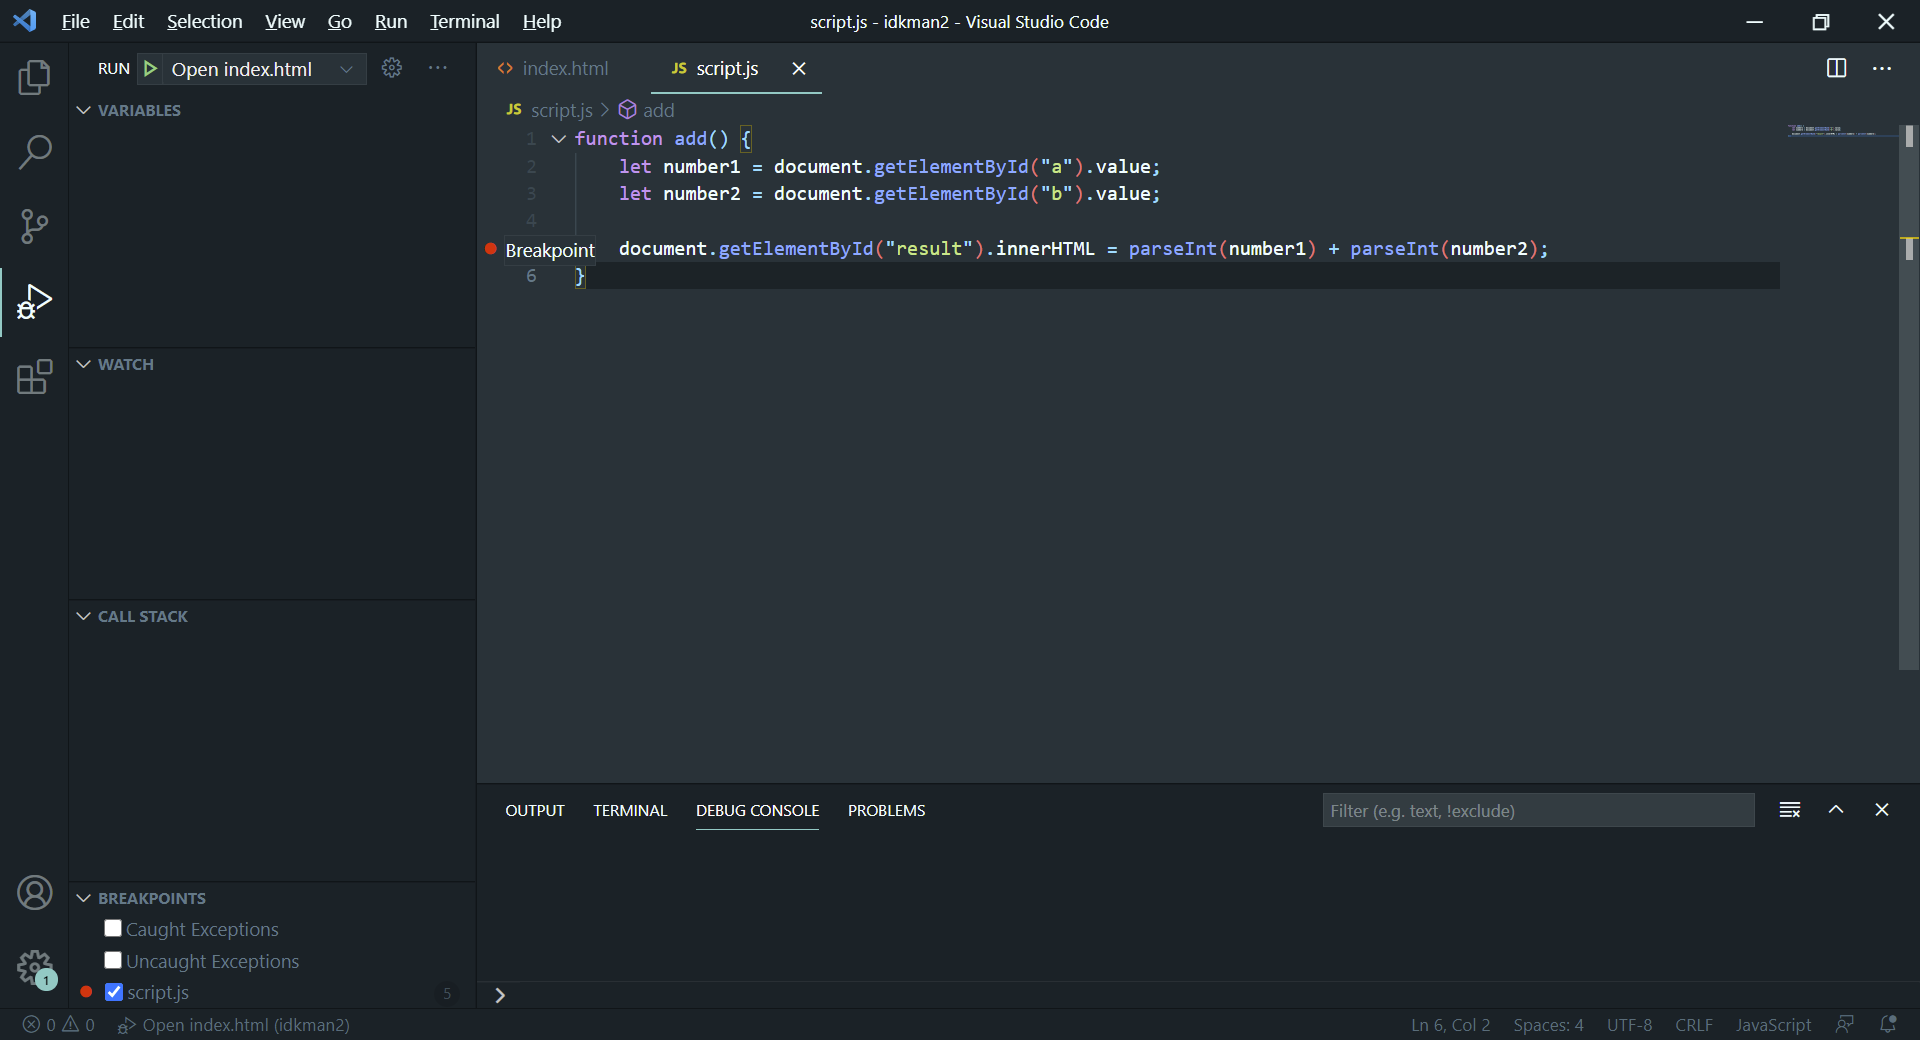Collapse the add function code fold
This screenshot has height=1040, width=1920.
click(x=558, y=139)
